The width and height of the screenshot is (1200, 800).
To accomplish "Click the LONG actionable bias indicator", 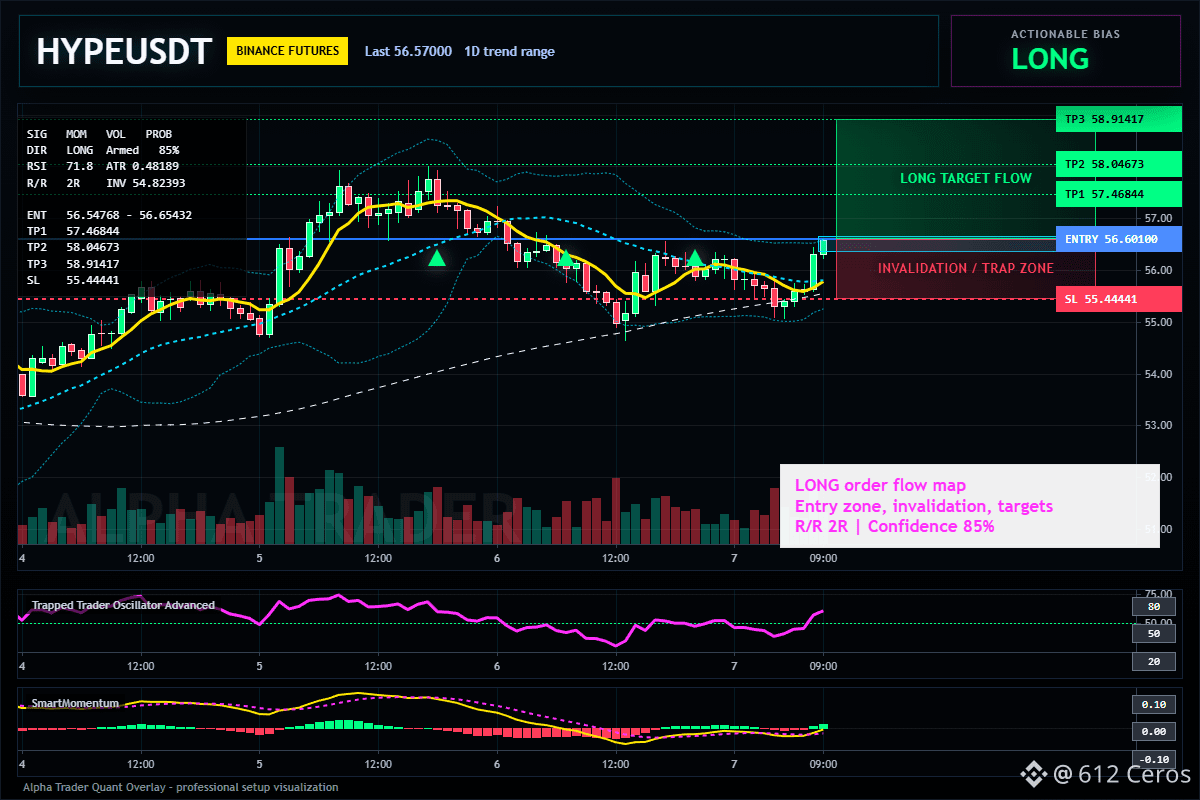I will click(x=1050, y=59).
